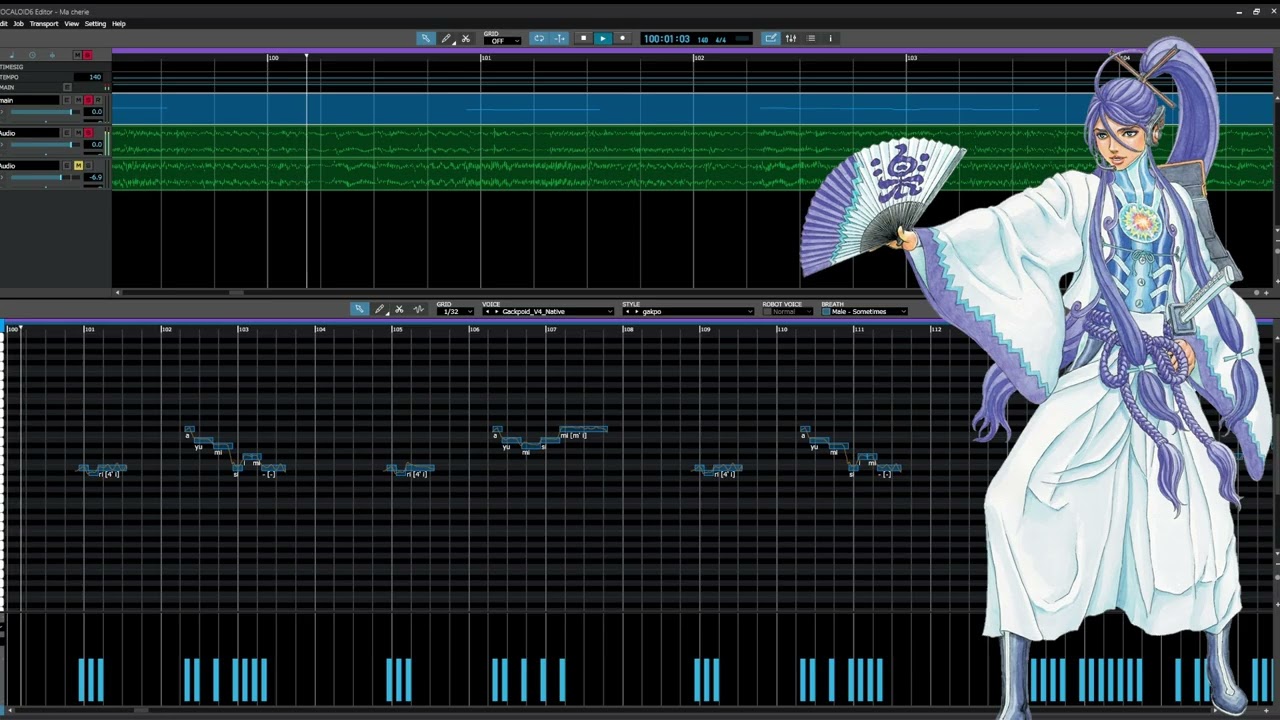Select scissors tool in piano roll toolbar
1280x720 pixels.
coord(399,309)
